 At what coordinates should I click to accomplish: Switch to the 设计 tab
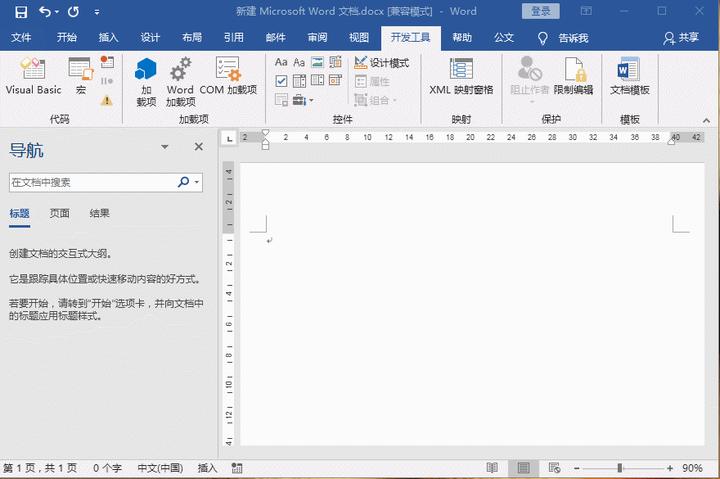[150, 38]
